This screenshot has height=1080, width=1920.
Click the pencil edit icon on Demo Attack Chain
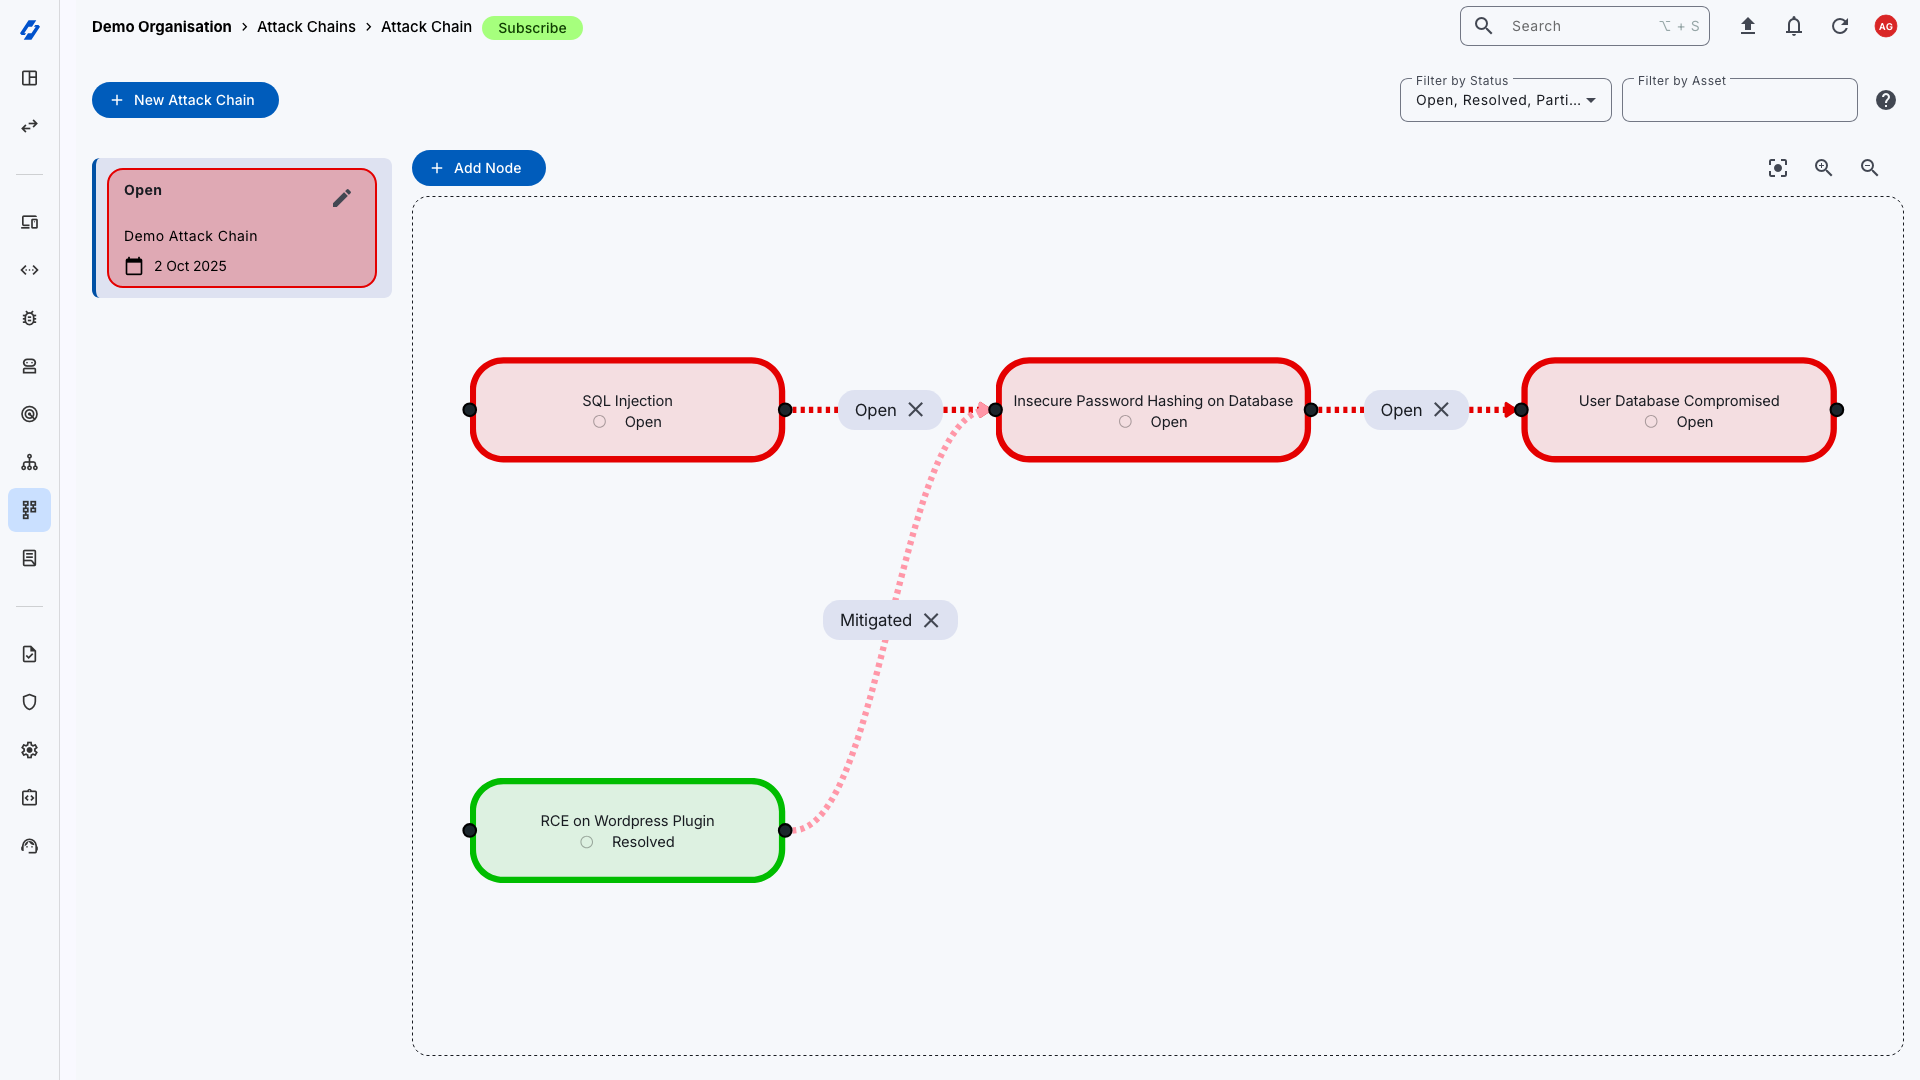coord(342,198)
